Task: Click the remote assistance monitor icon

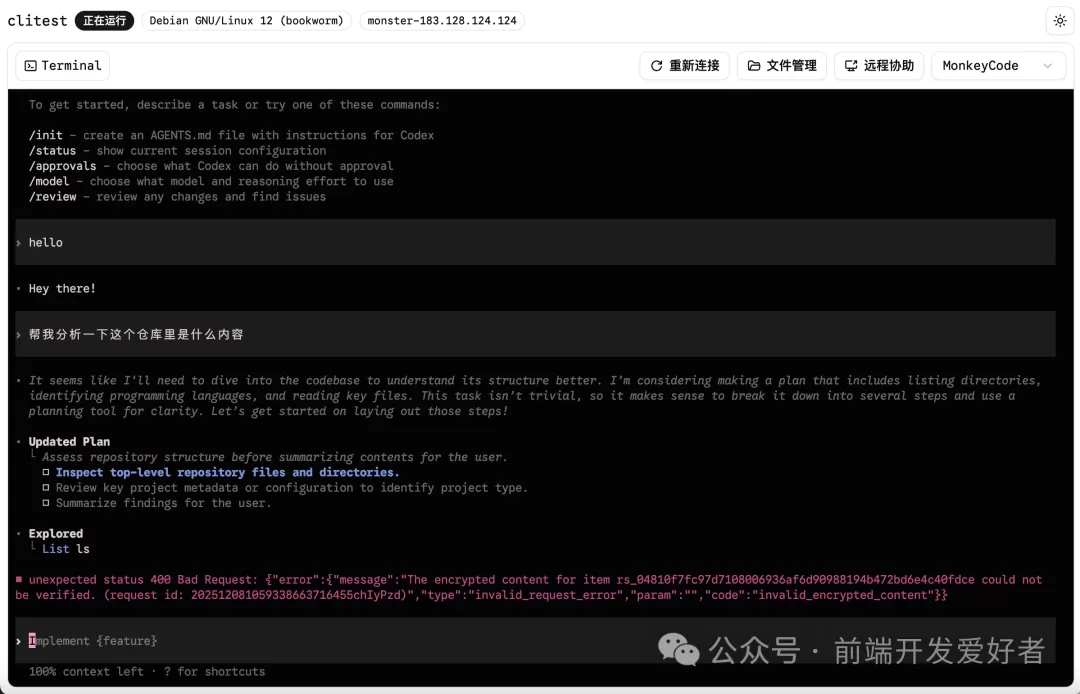Action: (851, 65)
